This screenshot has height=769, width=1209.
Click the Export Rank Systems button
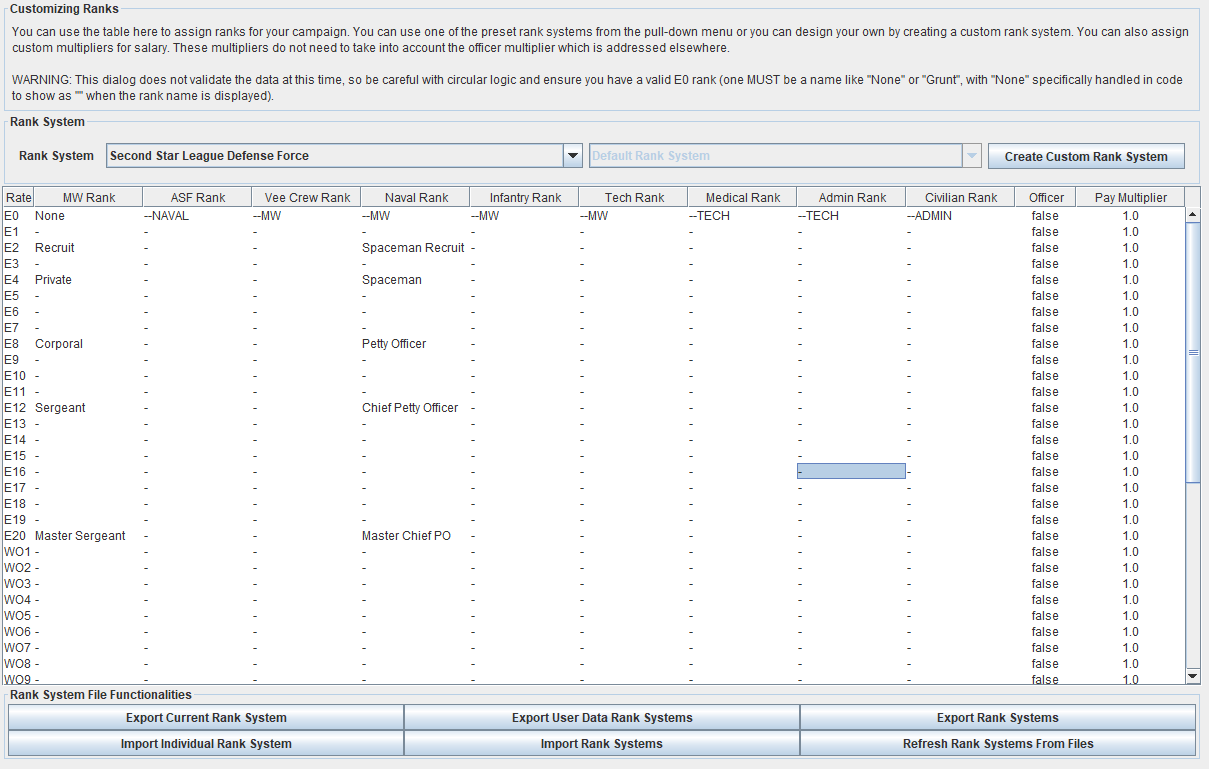[x=997, y=718]
